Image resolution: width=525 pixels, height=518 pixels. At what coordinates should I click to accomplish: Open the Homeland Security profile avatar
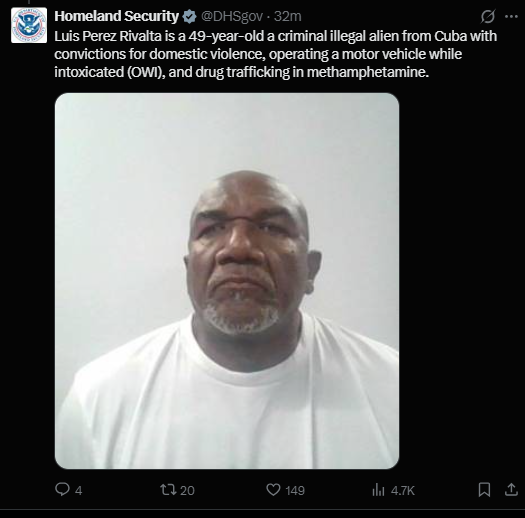29,25
